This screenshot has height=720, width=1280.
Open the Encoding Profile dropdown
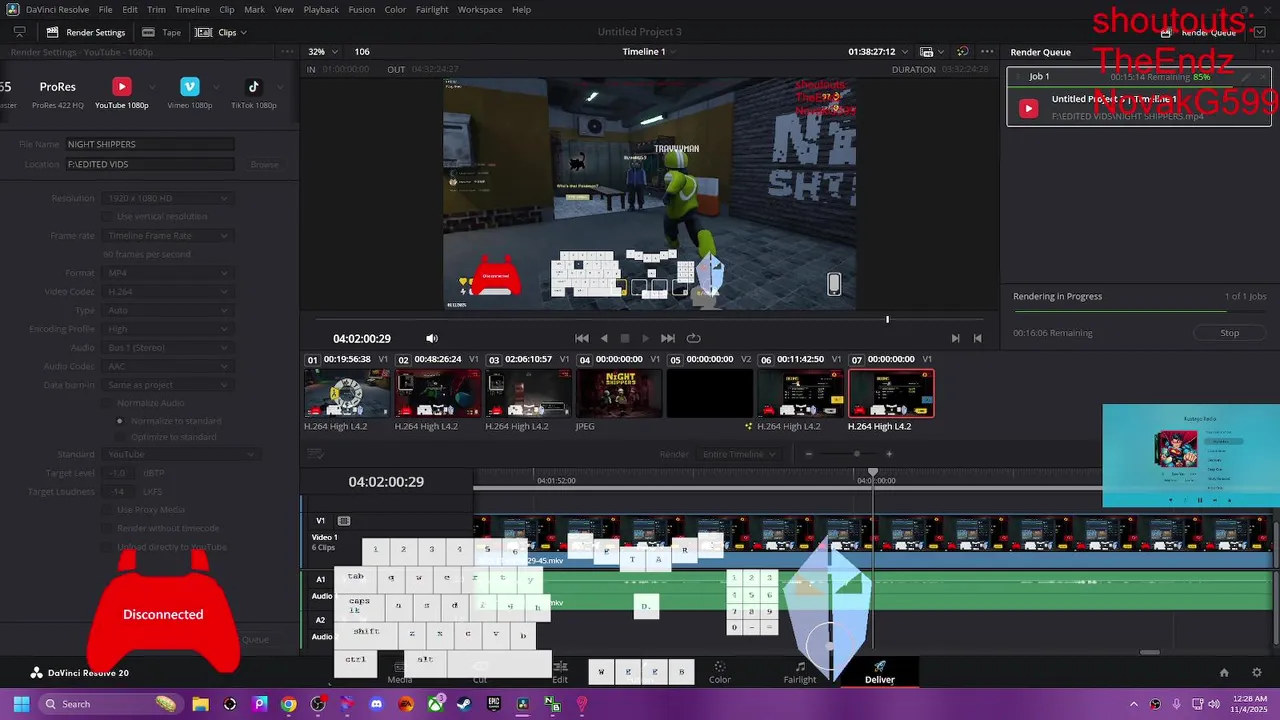pos(167,329)
